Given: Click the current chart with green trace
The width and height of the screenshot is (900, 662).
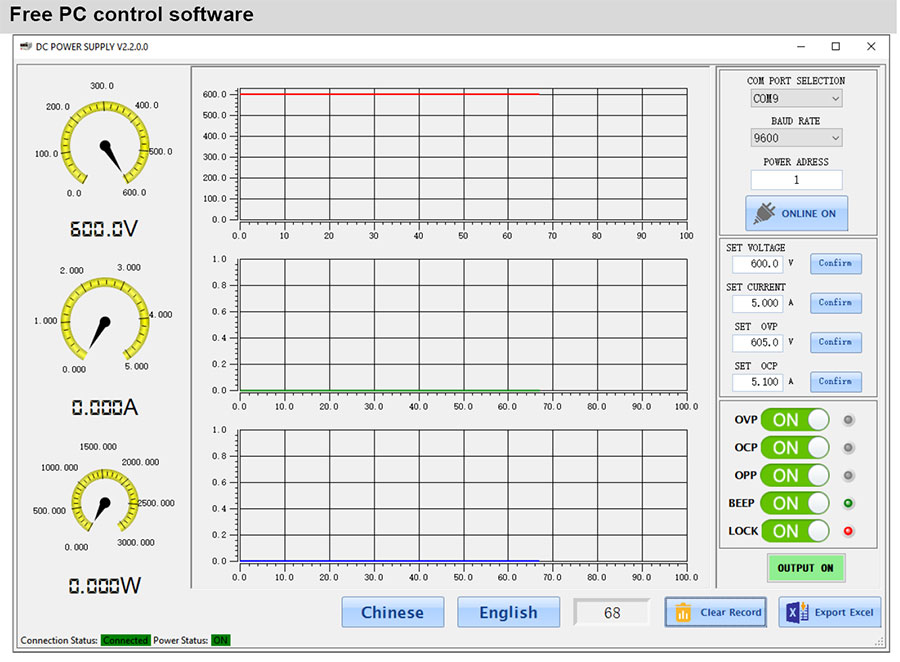Looking at the screenshot, I should coord(463,325).
